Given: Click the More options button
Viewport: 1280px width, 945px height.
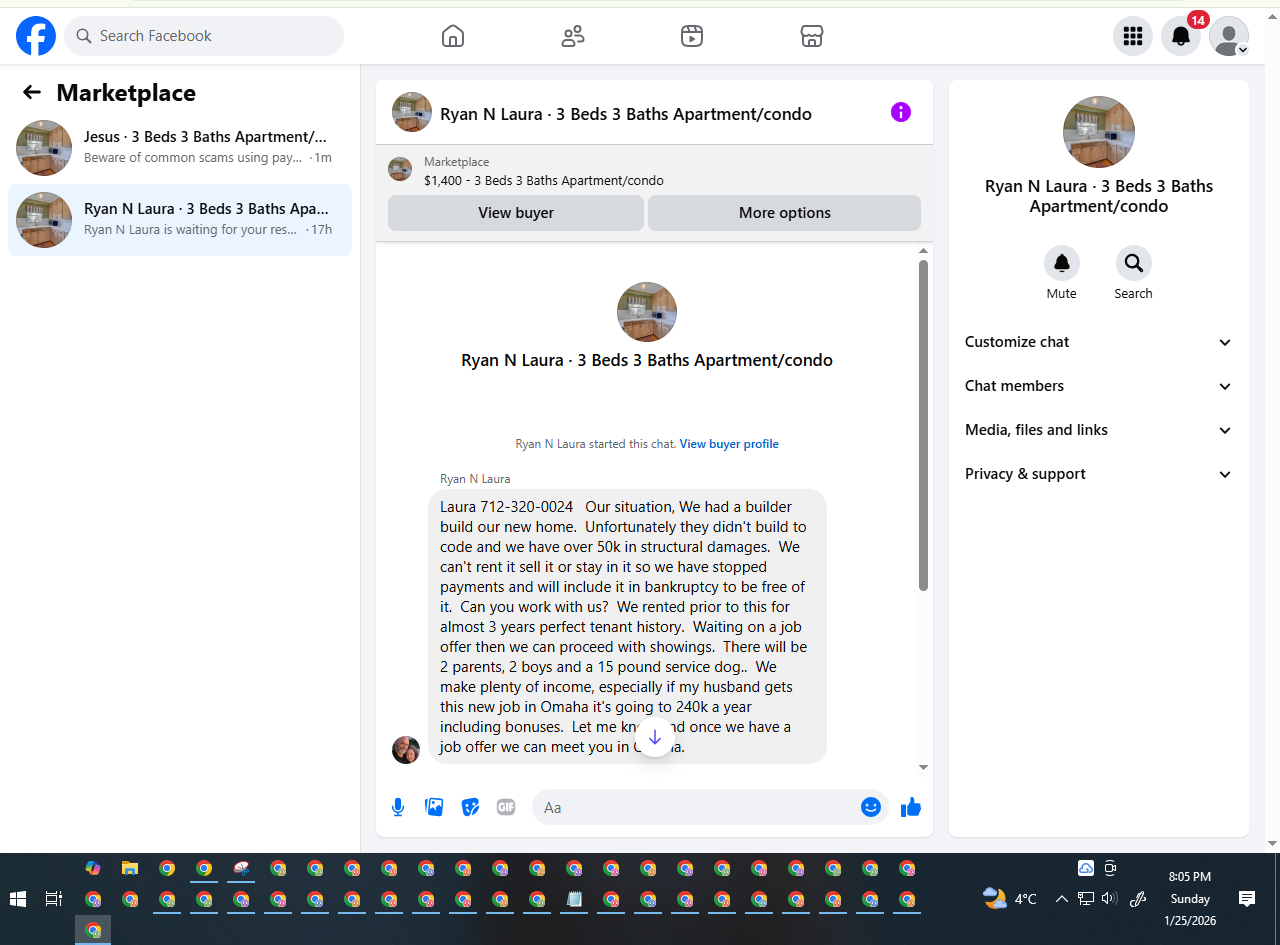Looking at the screenshot, I should pos(784,213).
